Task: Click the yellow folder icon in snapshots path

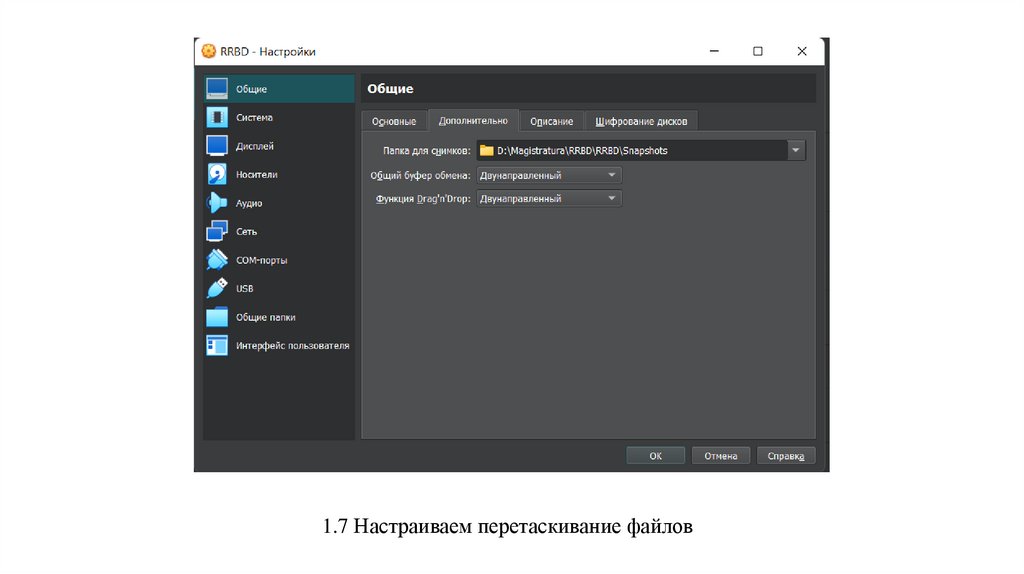Action: [487, 150]
